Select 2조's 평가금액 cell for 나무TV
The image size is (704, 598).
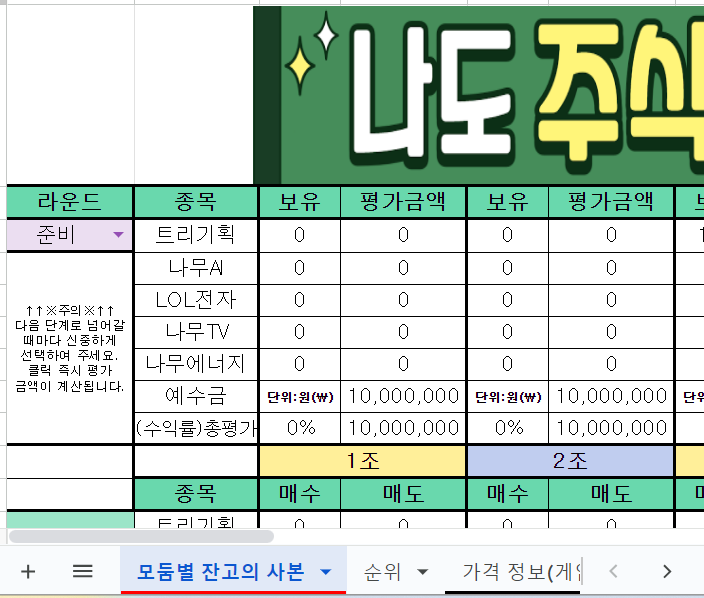click(x=611, y=332)
